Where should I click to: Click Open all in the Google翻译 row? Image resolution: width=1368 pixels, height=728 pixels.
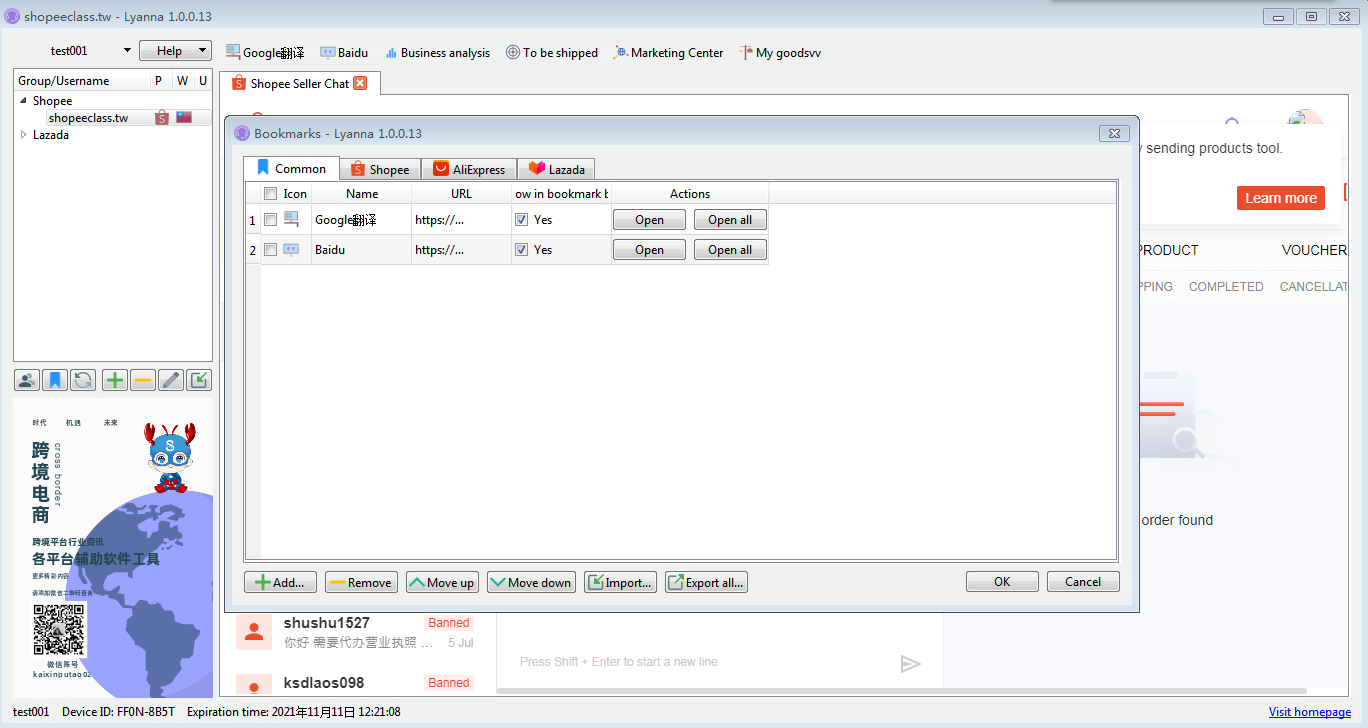coord(730,220)
